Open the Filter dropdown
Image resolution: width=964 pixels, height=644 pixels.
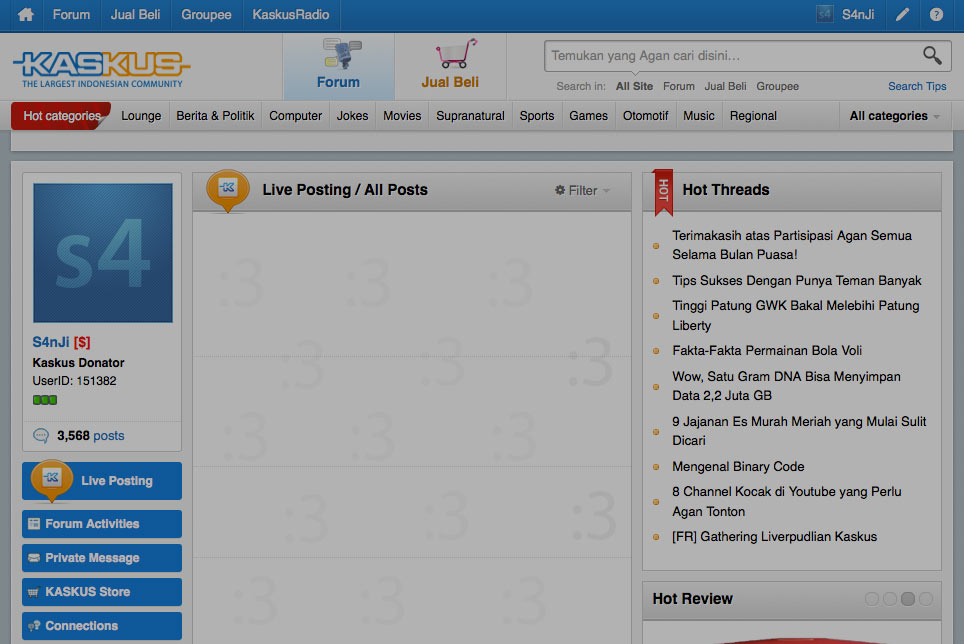582,190
